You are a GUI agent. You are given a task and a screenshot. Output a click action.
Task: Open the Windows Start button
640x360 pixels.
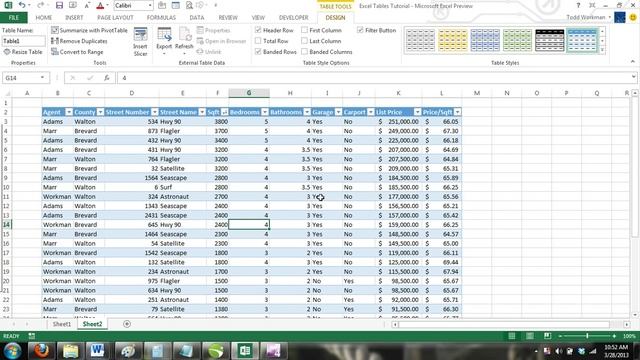coord(12,351)
